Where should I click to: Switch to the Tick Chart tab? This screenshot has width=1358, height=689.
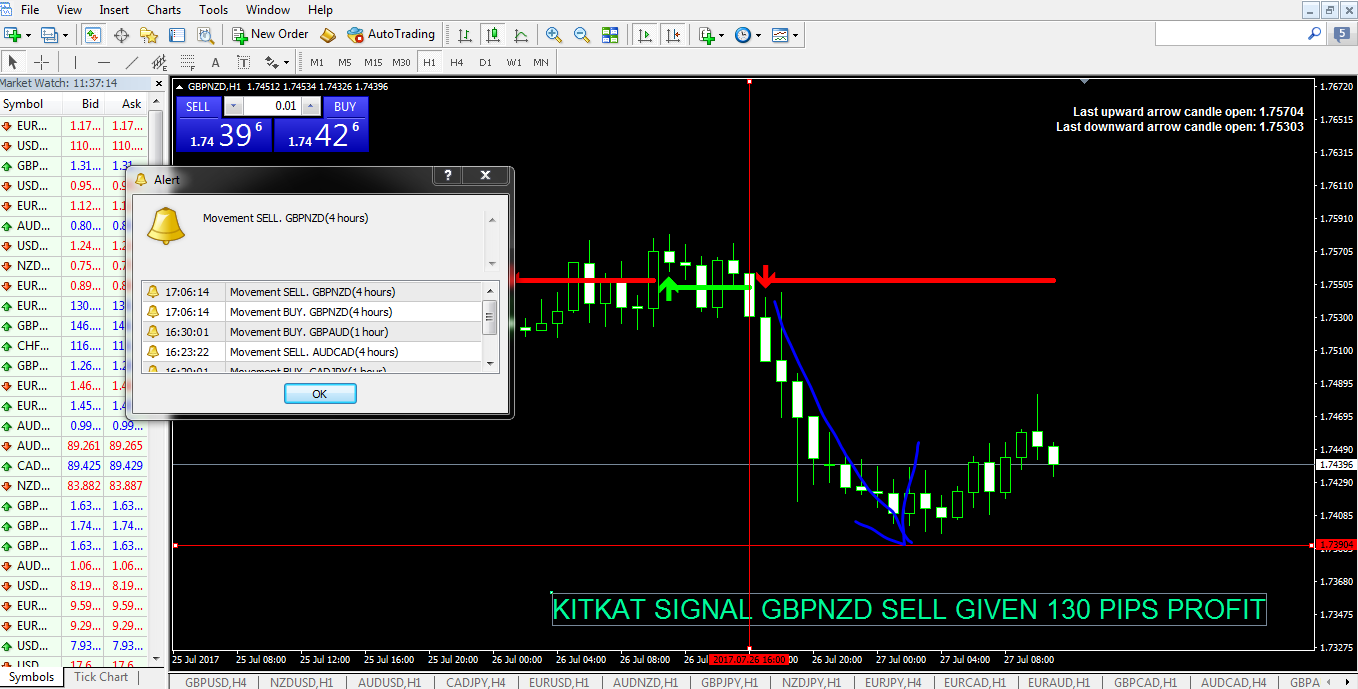[x=101, y=677]
